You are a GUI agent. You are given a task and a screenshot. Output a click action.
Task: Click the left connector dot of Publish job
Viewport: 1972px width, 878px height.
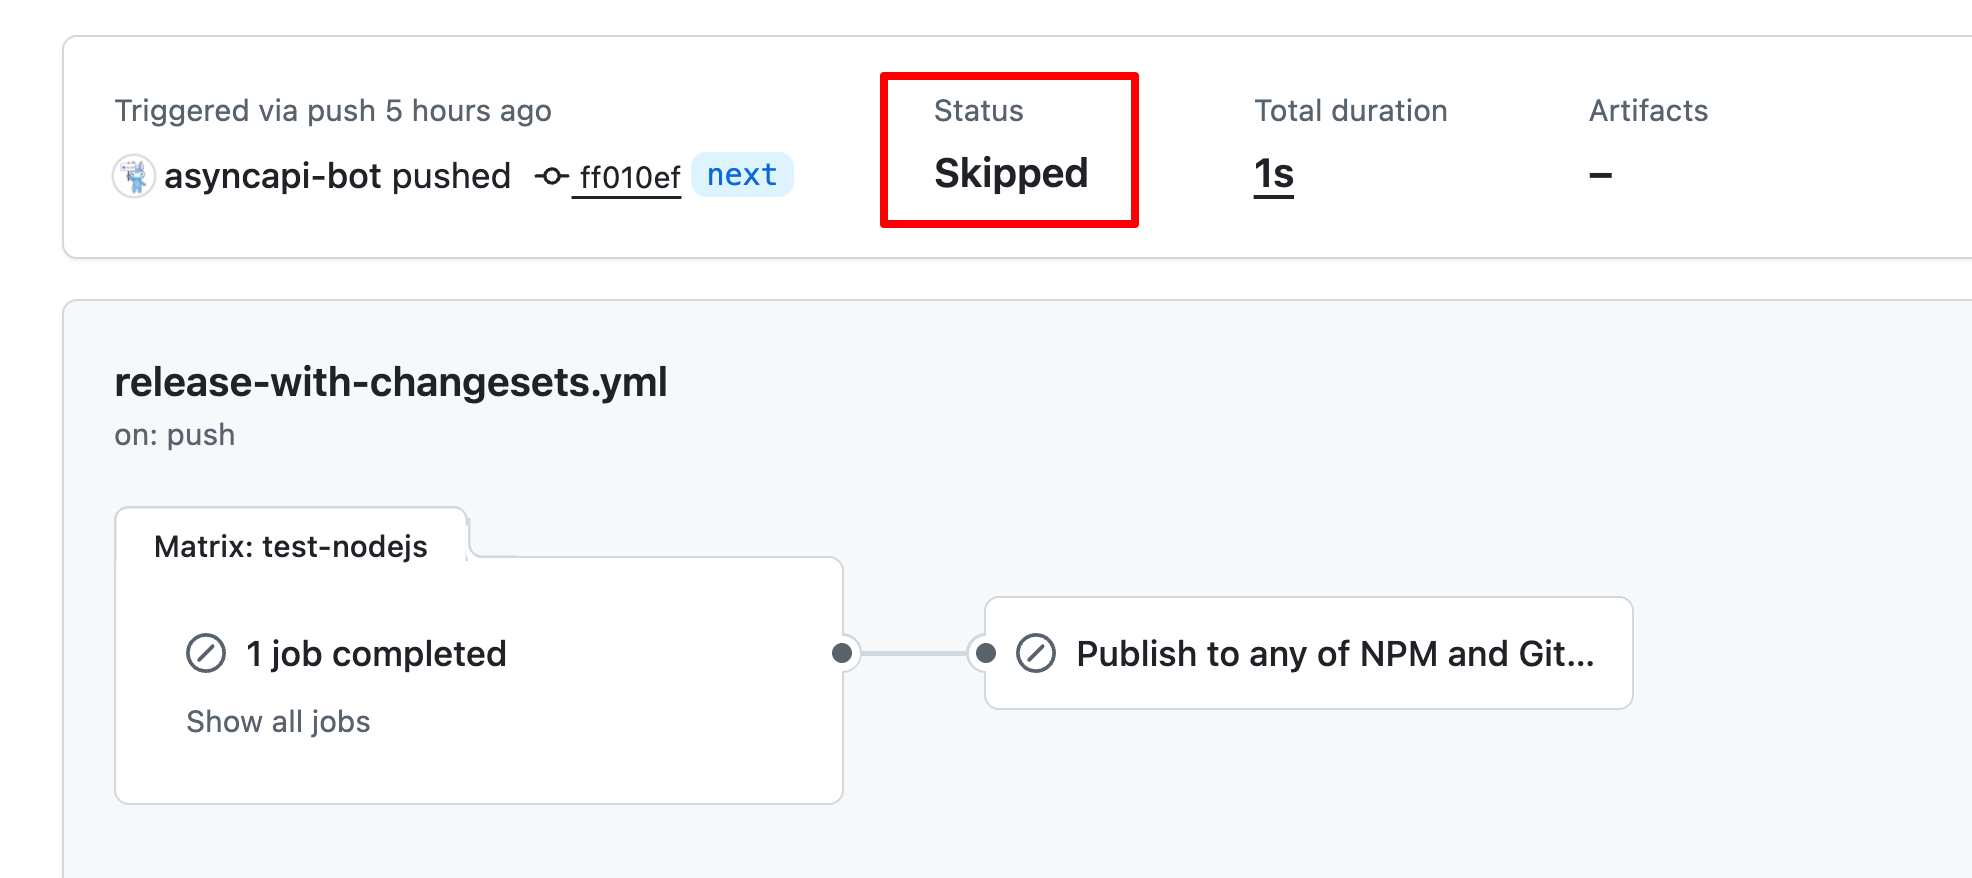coord(986,653)
